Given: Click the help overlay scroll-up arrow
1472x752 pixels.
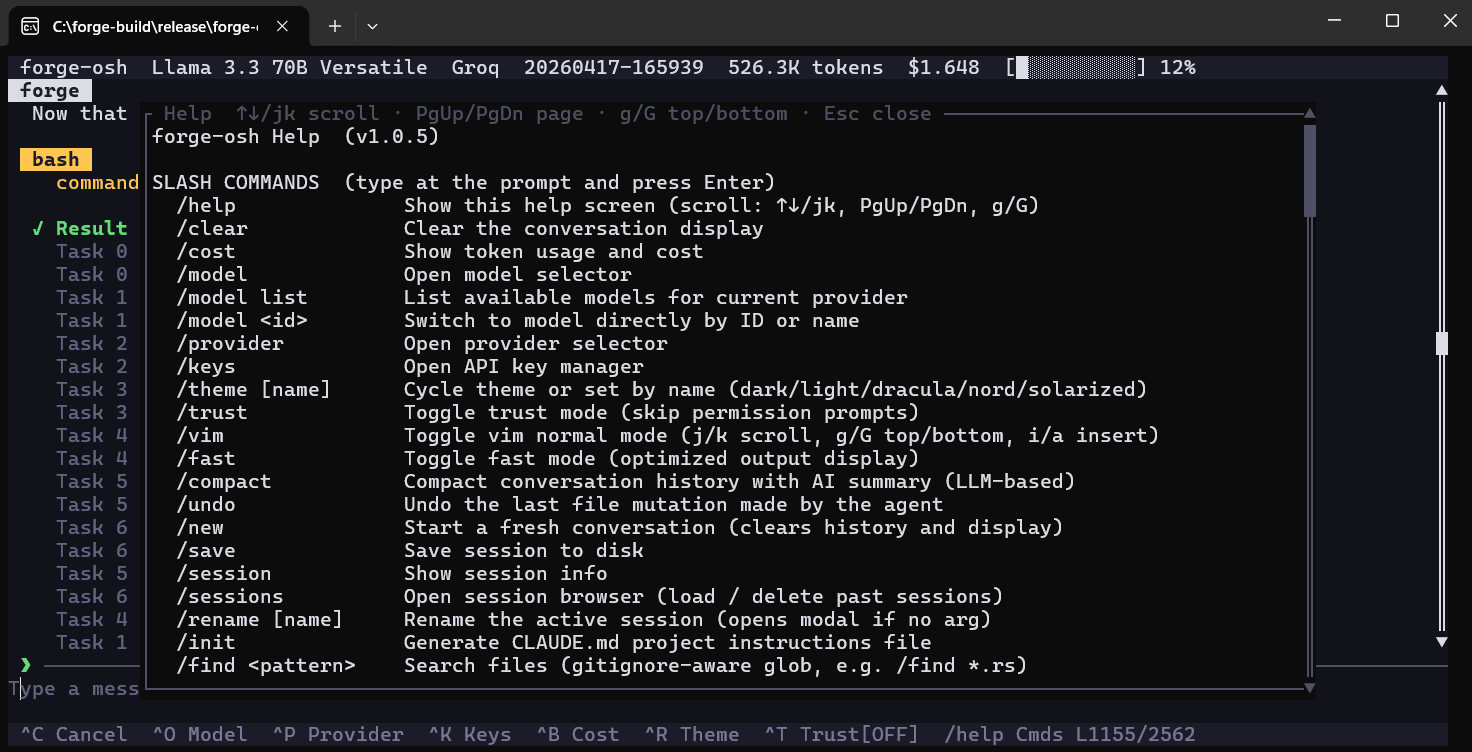Looking at the screenshot, I should click(1310, 114).
